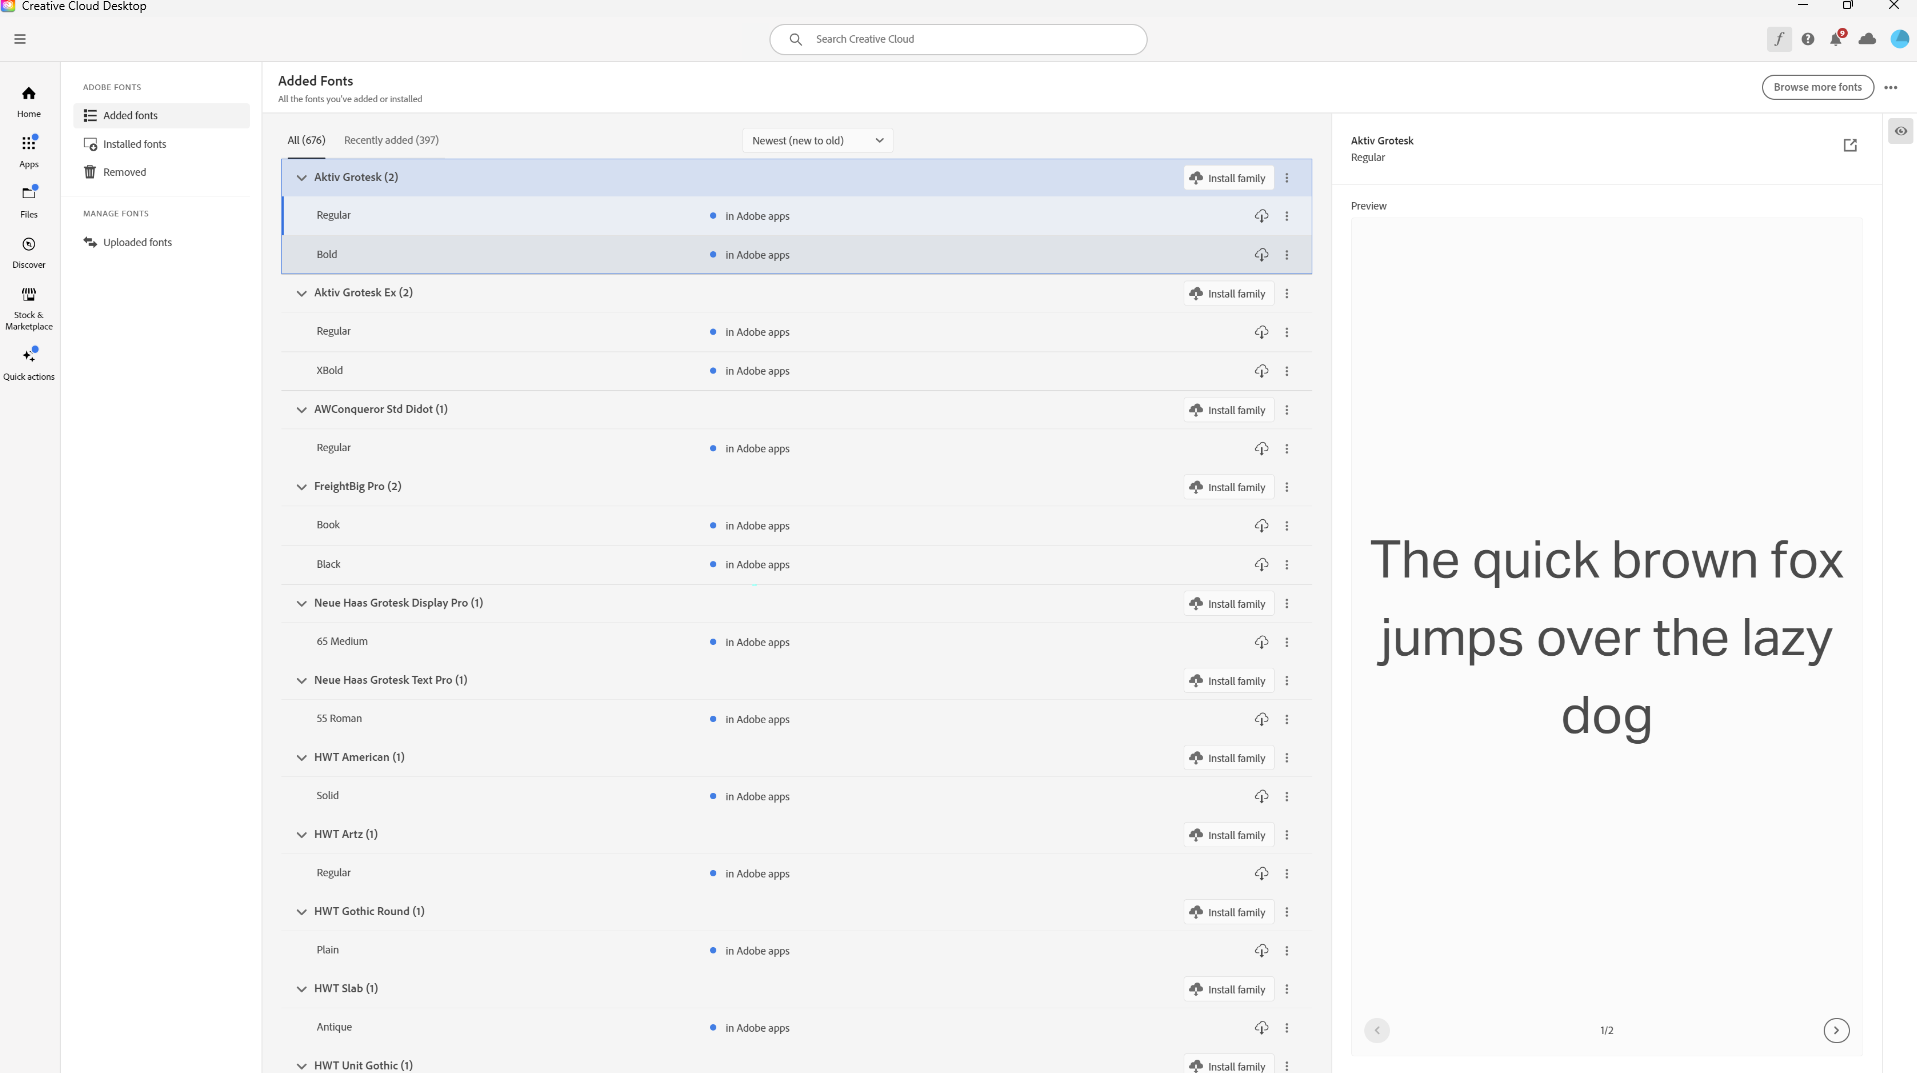Screen dimensions: 1917x1073
Task: Click the Search Creative Cloud field
Action: pyautogui.click(x=958, y=39)
